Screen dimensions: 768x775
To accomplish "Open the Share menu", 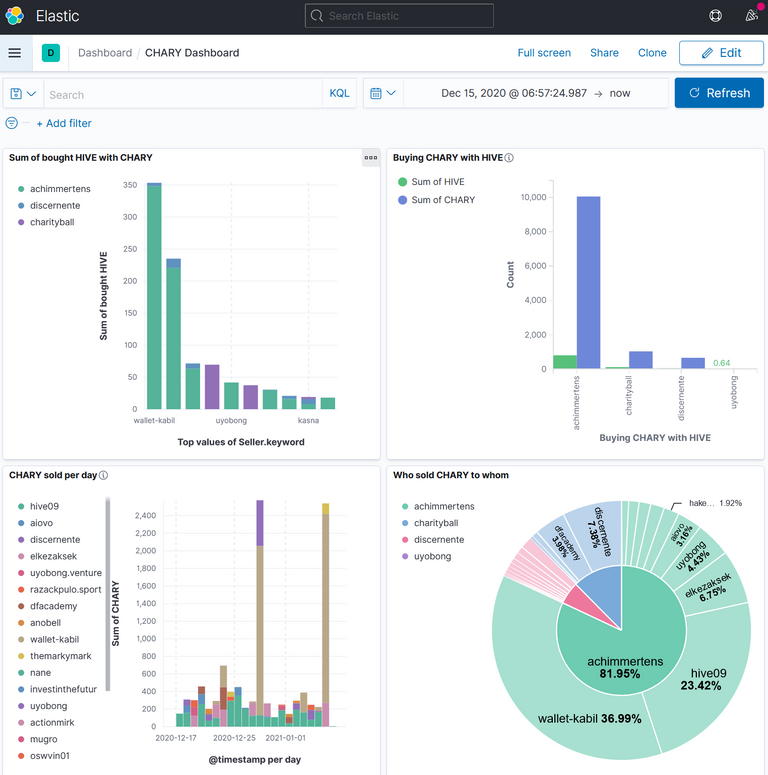I will point(604,53).
